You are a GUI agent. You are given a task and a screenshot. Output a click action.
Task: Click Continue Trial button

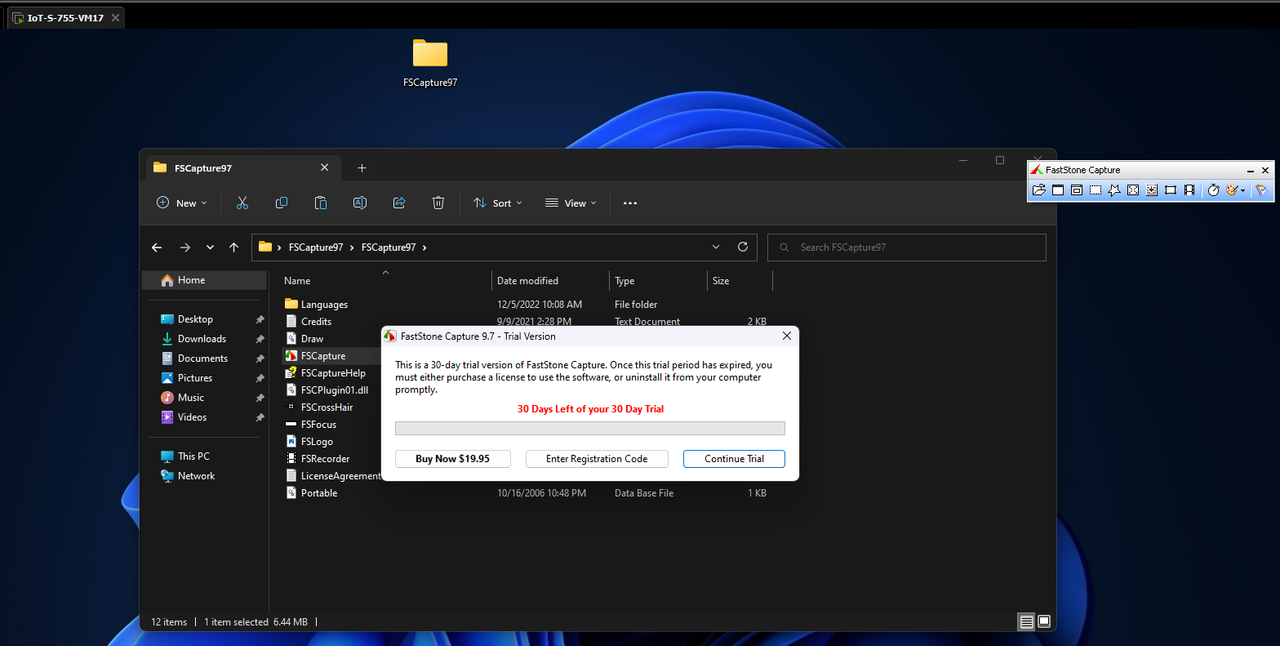(734, 459)
